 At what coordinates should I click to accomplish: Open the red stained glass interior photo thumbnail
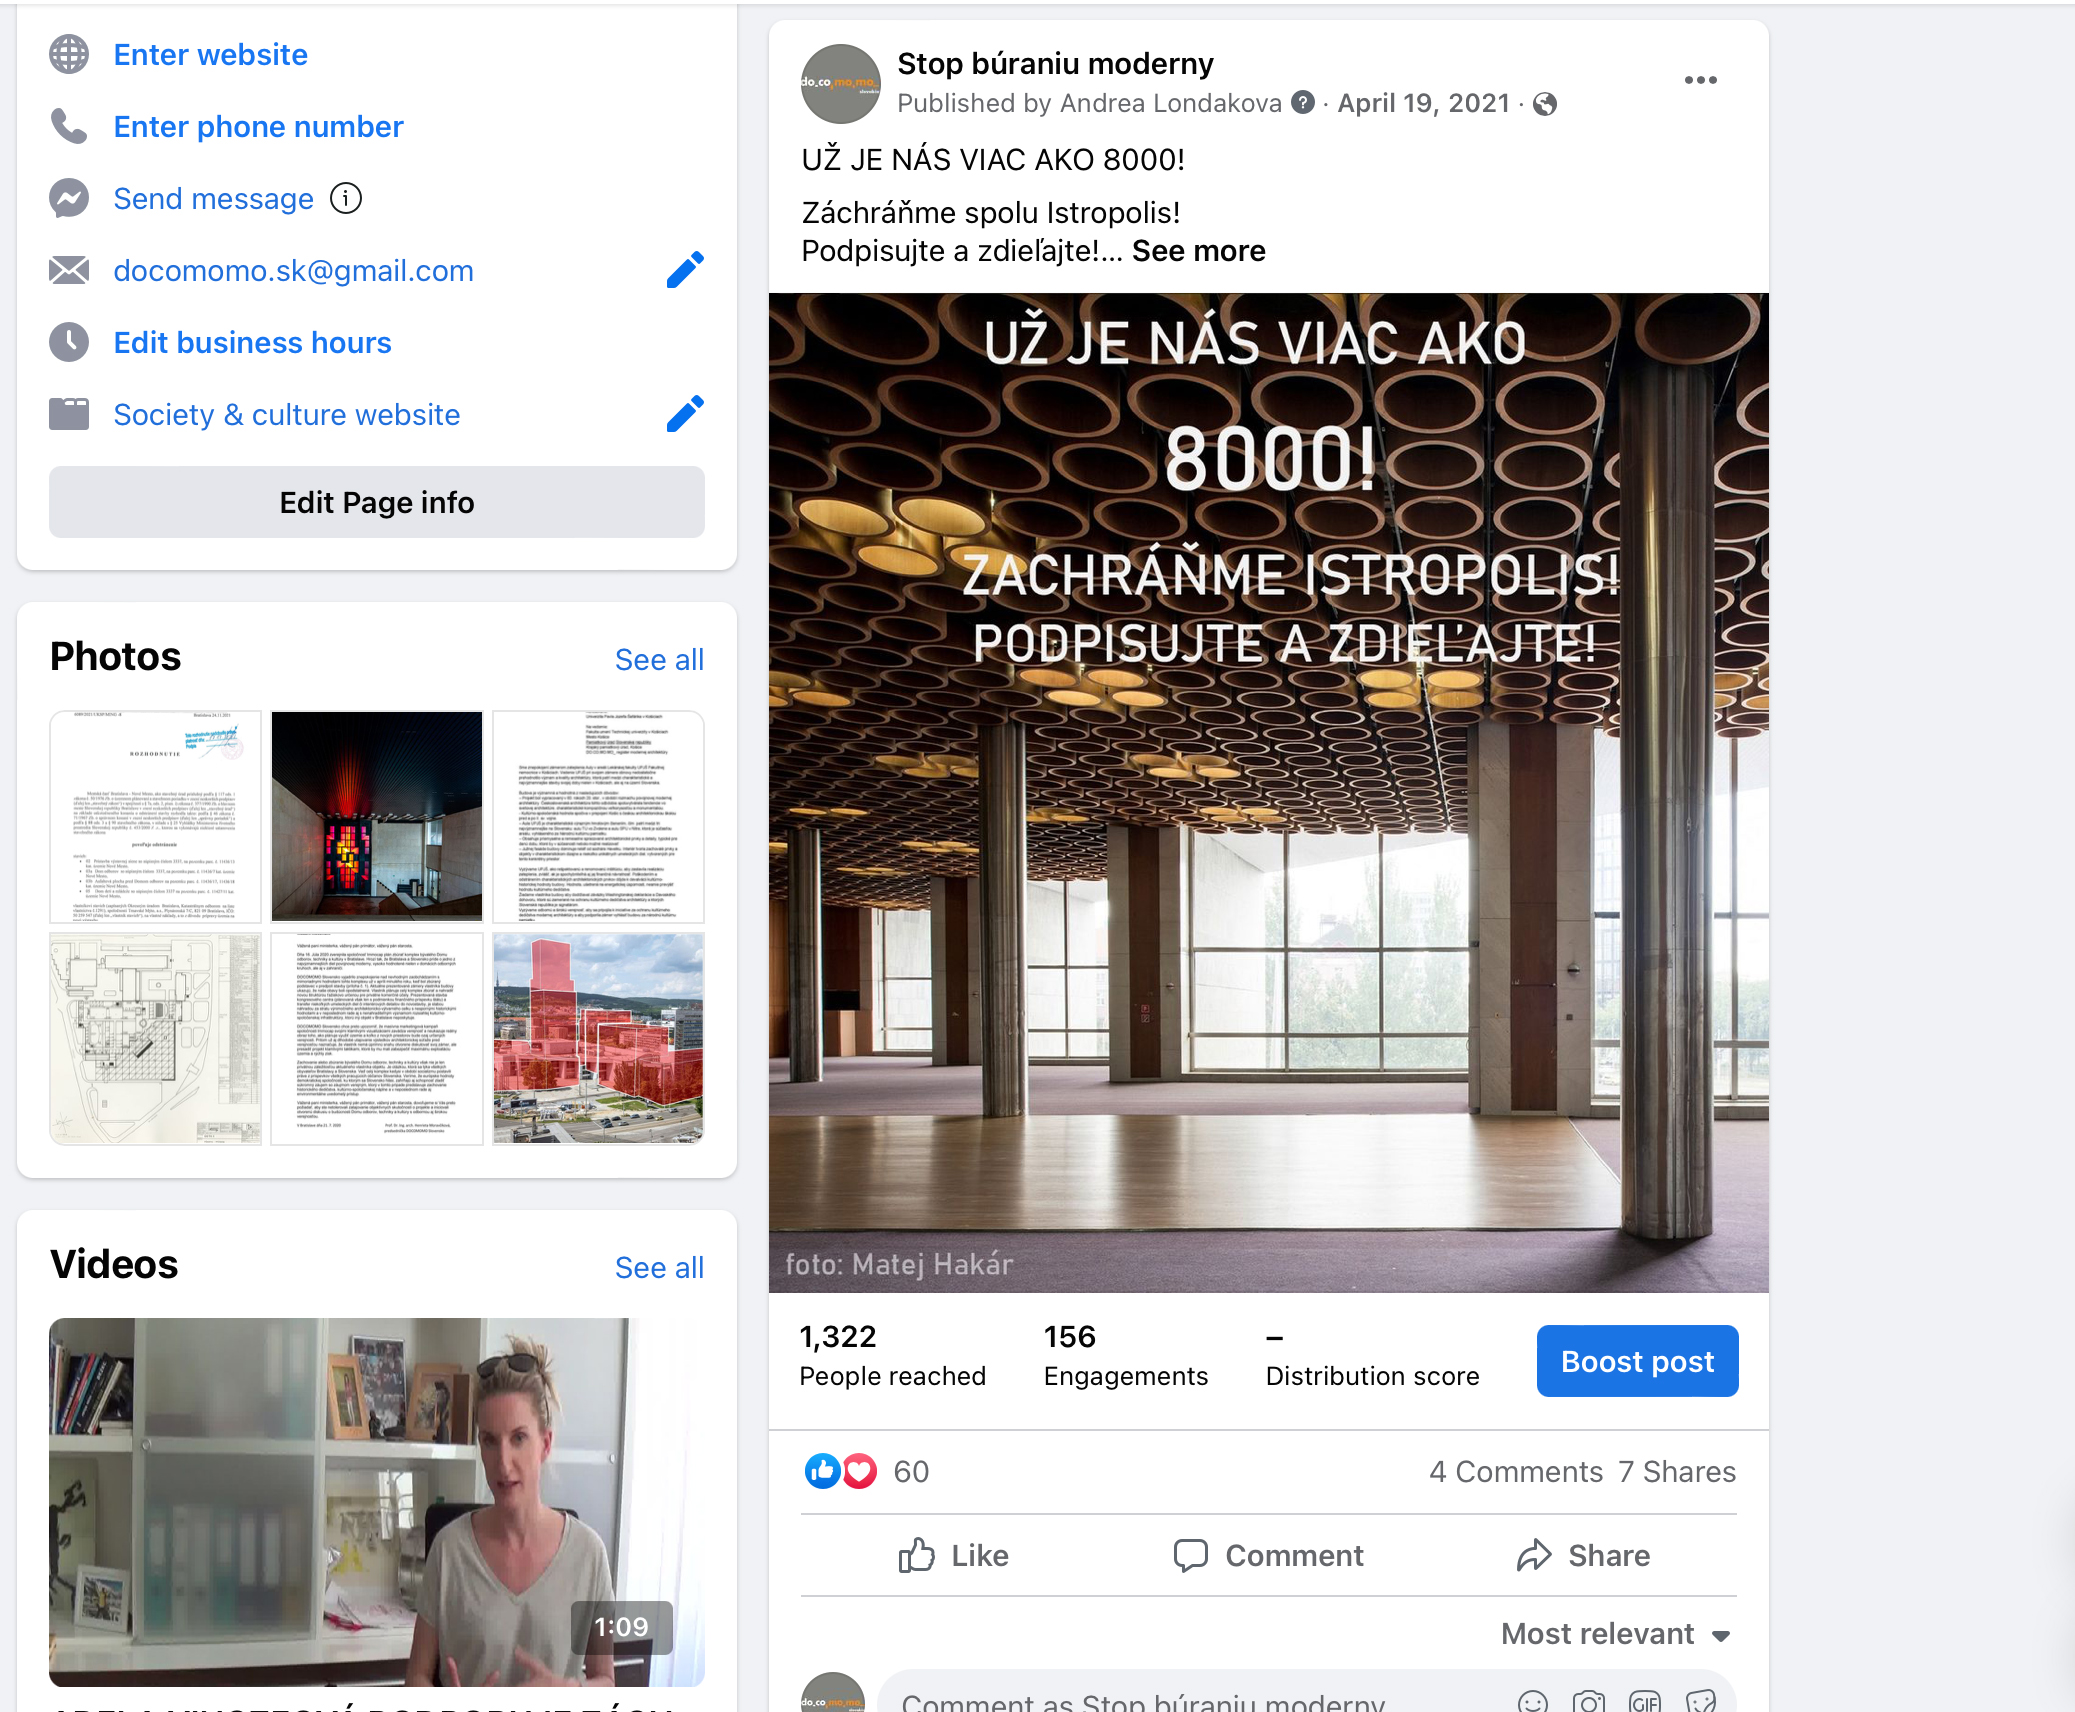point(377,817)
